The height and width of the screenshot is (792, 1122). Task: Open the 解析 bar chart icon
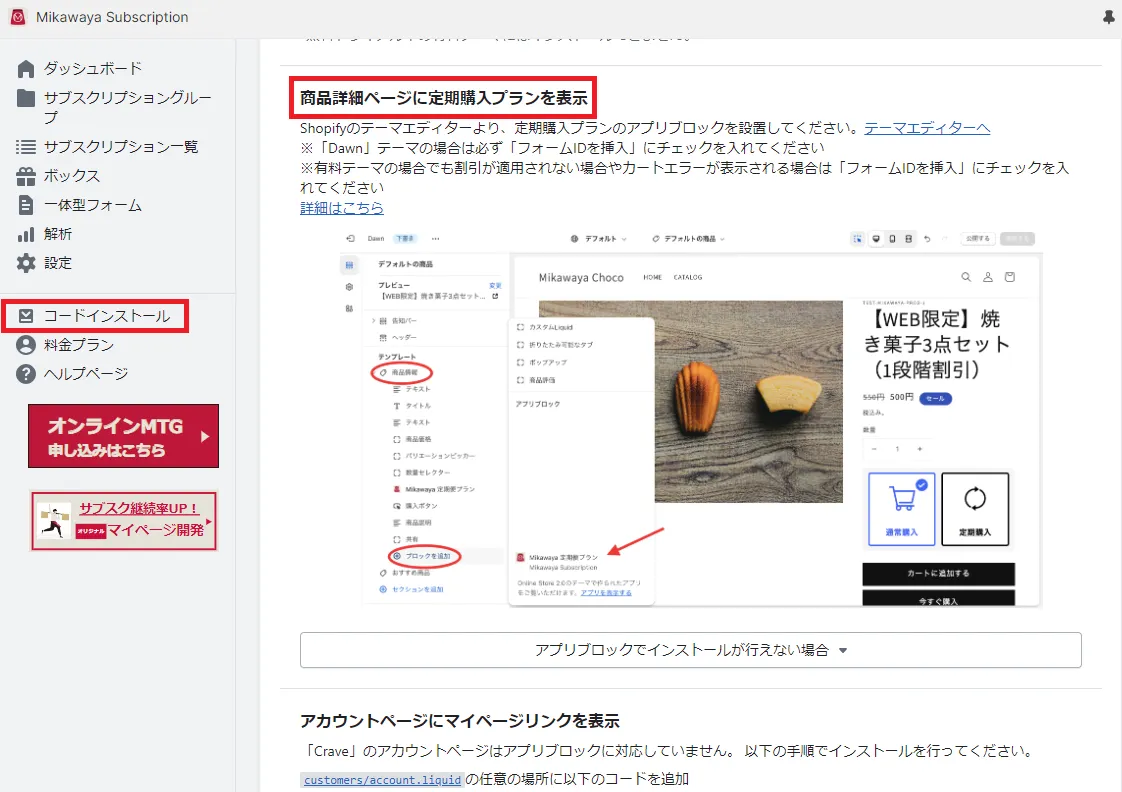tap(26, 234)
